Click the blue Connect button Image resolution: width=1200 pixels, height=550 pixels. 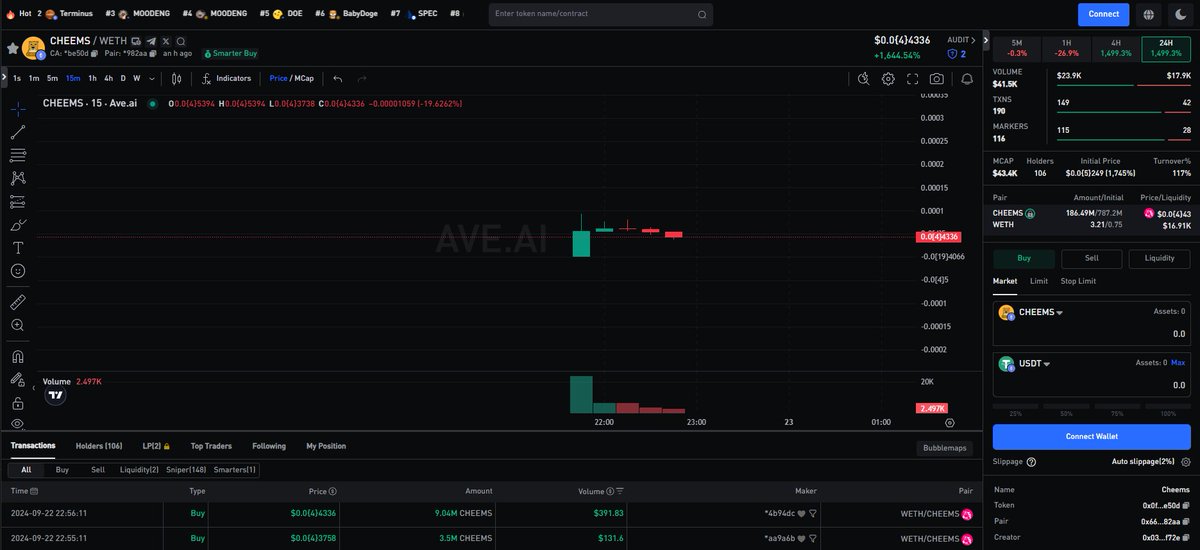(1104, 14)
